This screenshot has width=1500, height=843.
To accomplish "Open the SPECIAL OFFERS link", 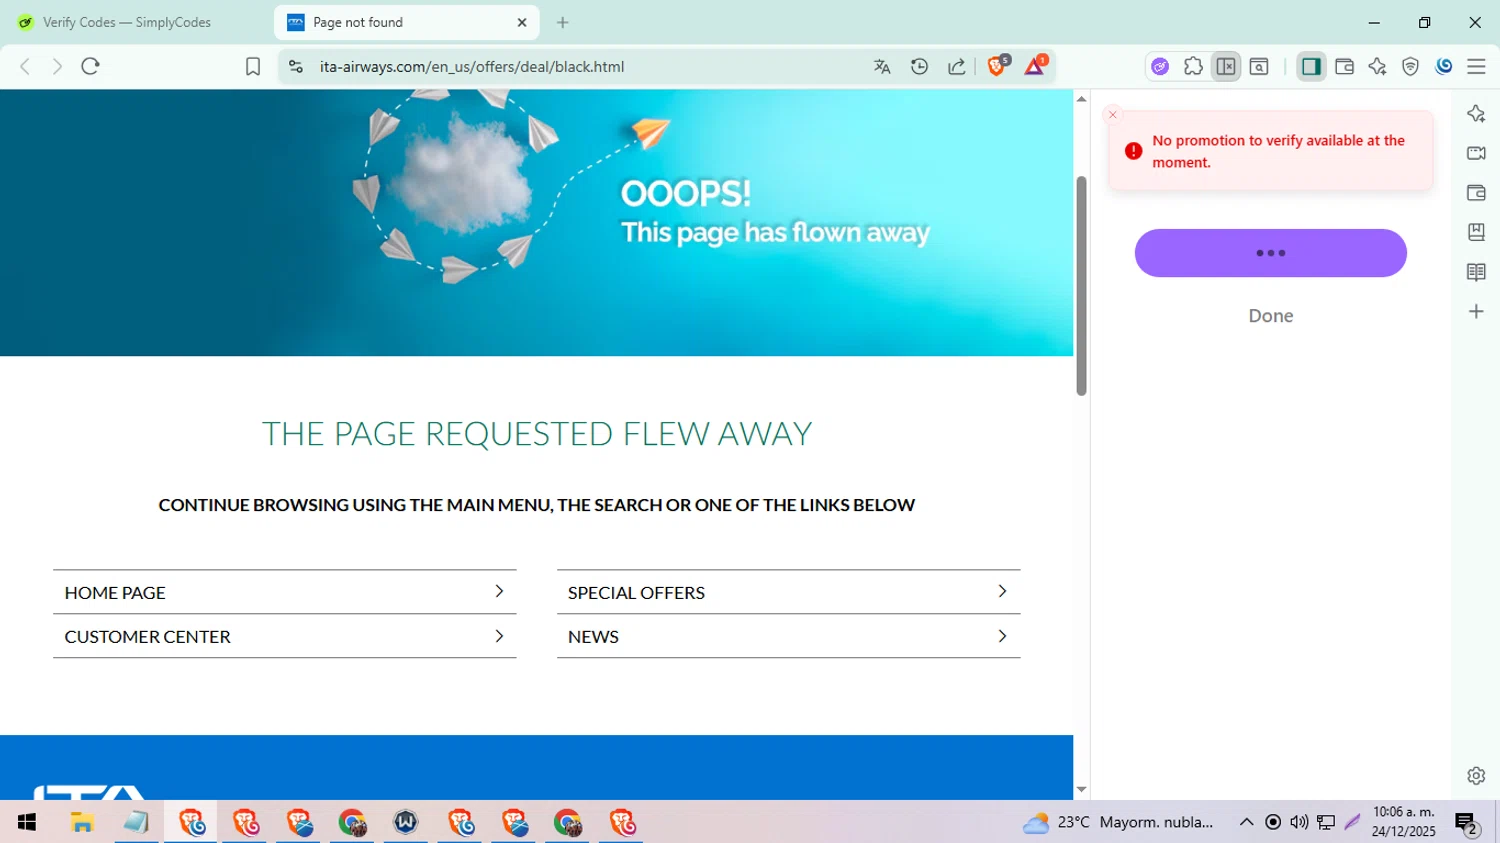I will pos(788,592).
